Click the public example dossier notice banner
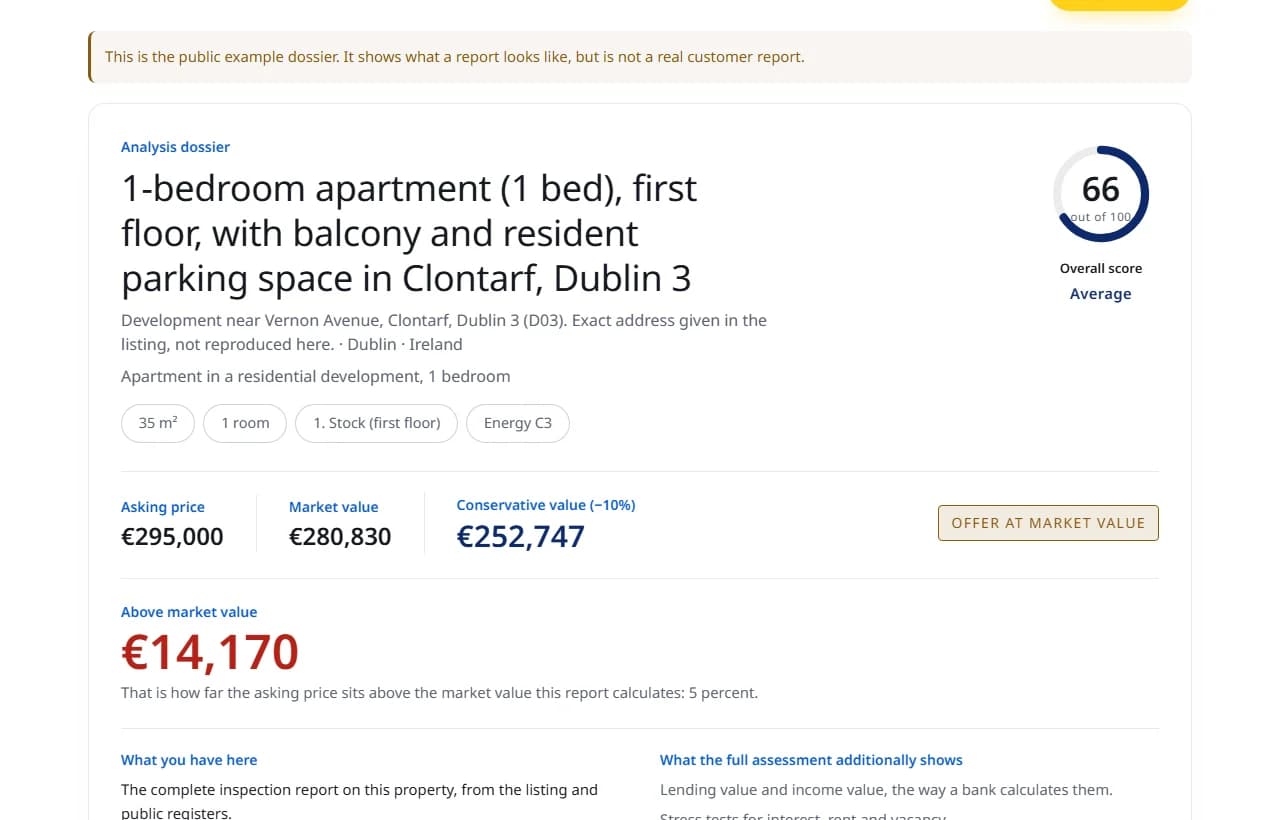Image resolution: width=1280 pixels, height=820 pixels. click(x=640, y=57)
